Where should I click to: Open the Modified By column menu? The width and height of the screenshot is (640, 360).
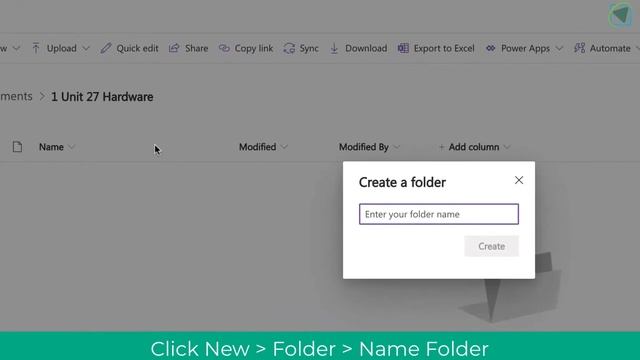click(364, 147)
